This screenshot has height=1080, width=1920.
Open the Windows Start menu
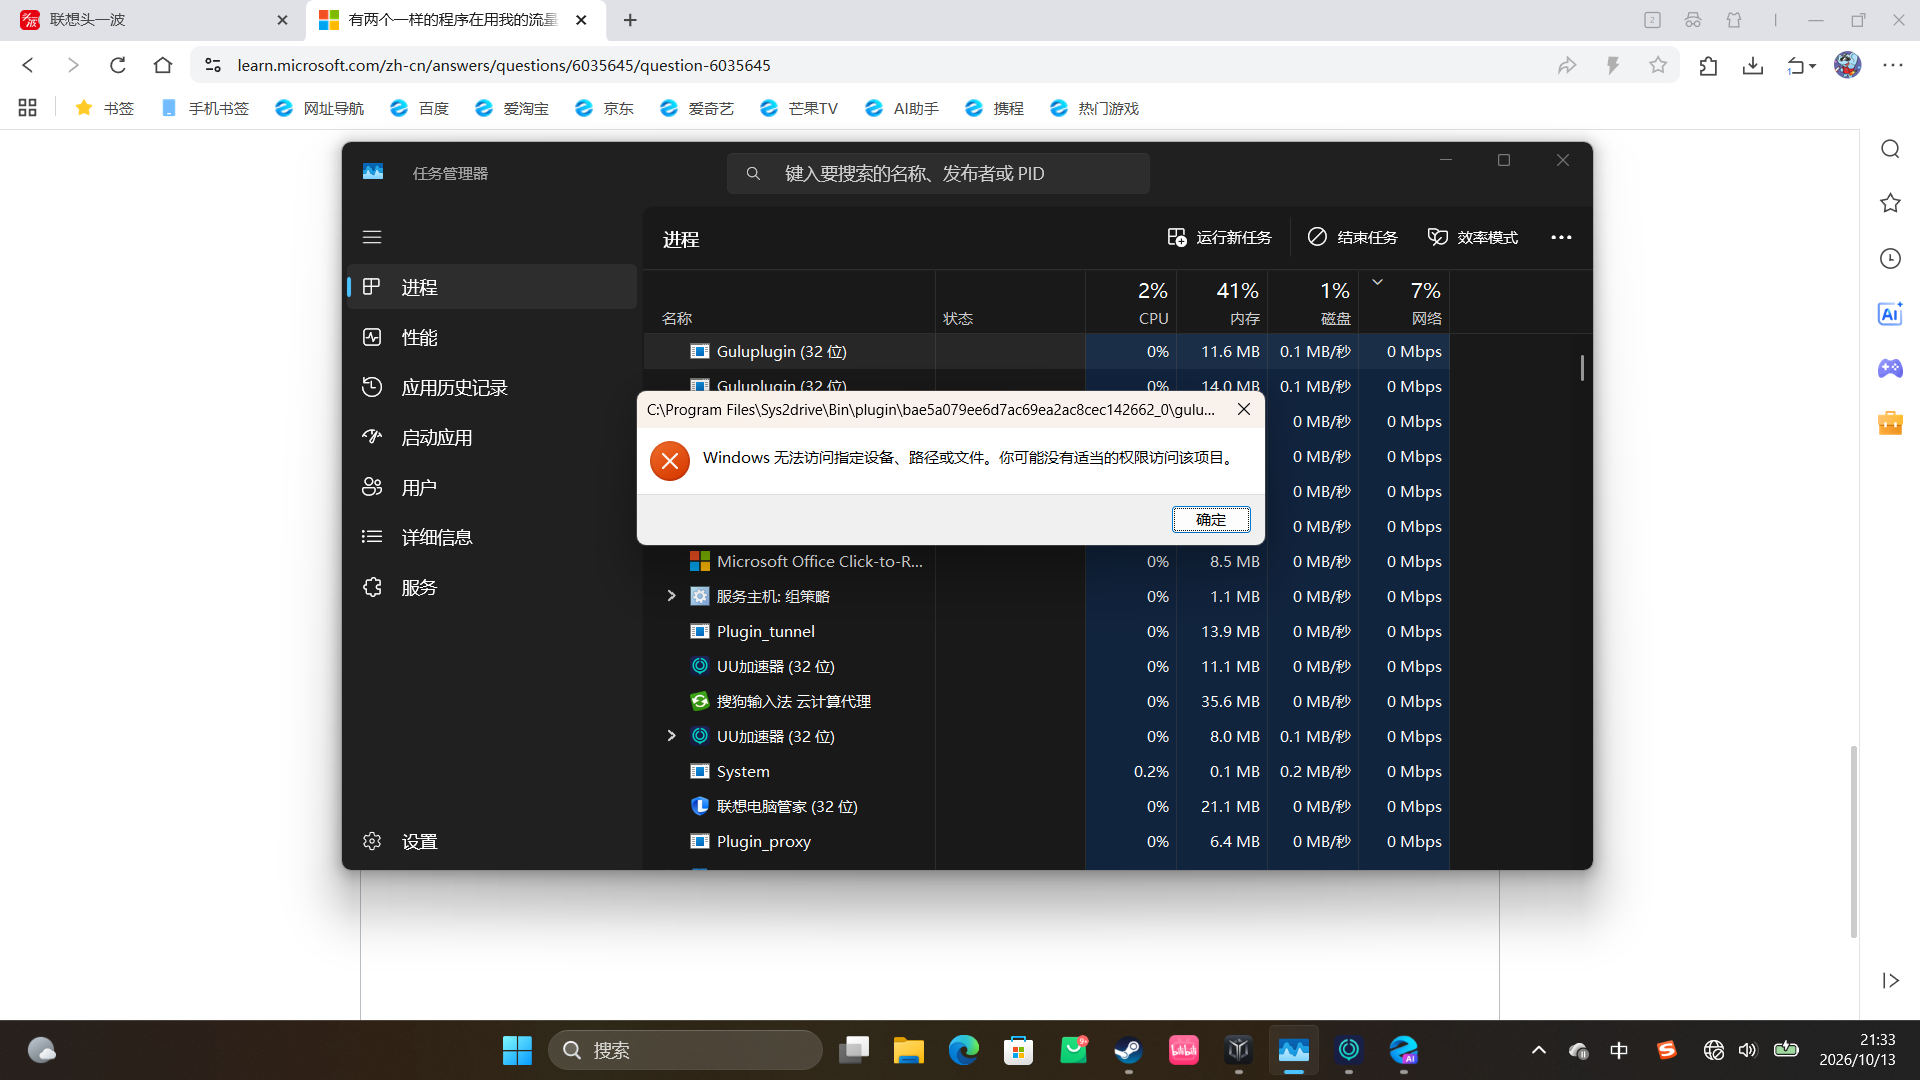click(x=517, y=1050)
